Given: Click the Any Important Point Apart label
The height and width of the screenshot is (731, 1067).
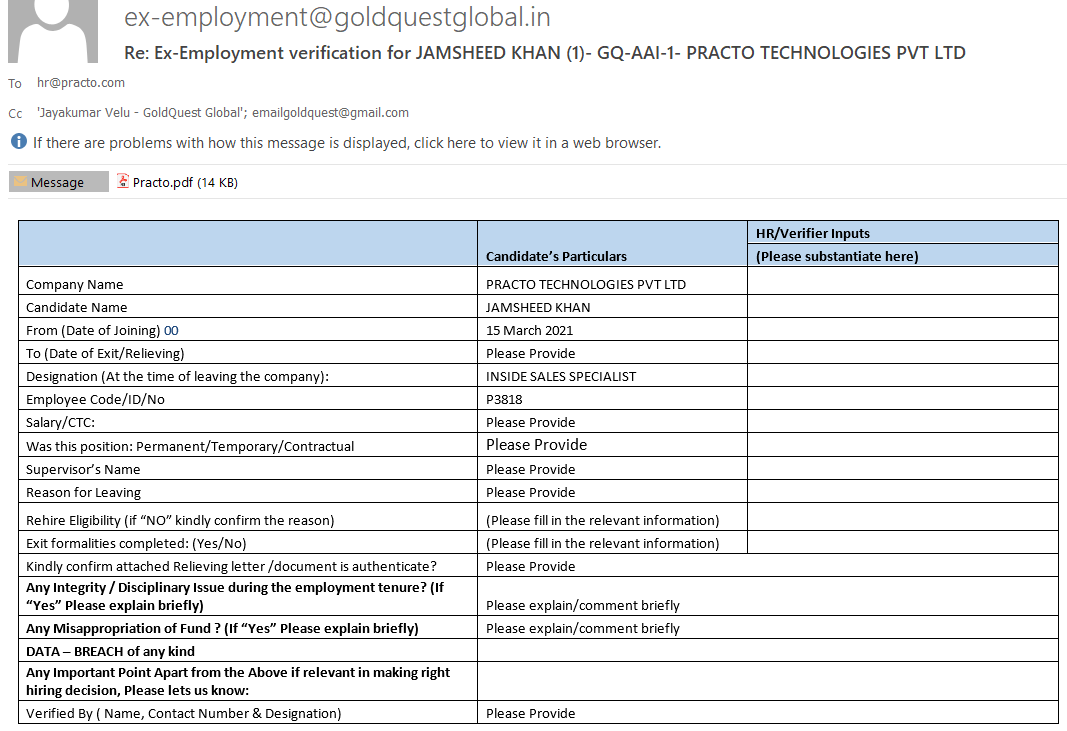Looking at the screenshot, I should (237, 681).
